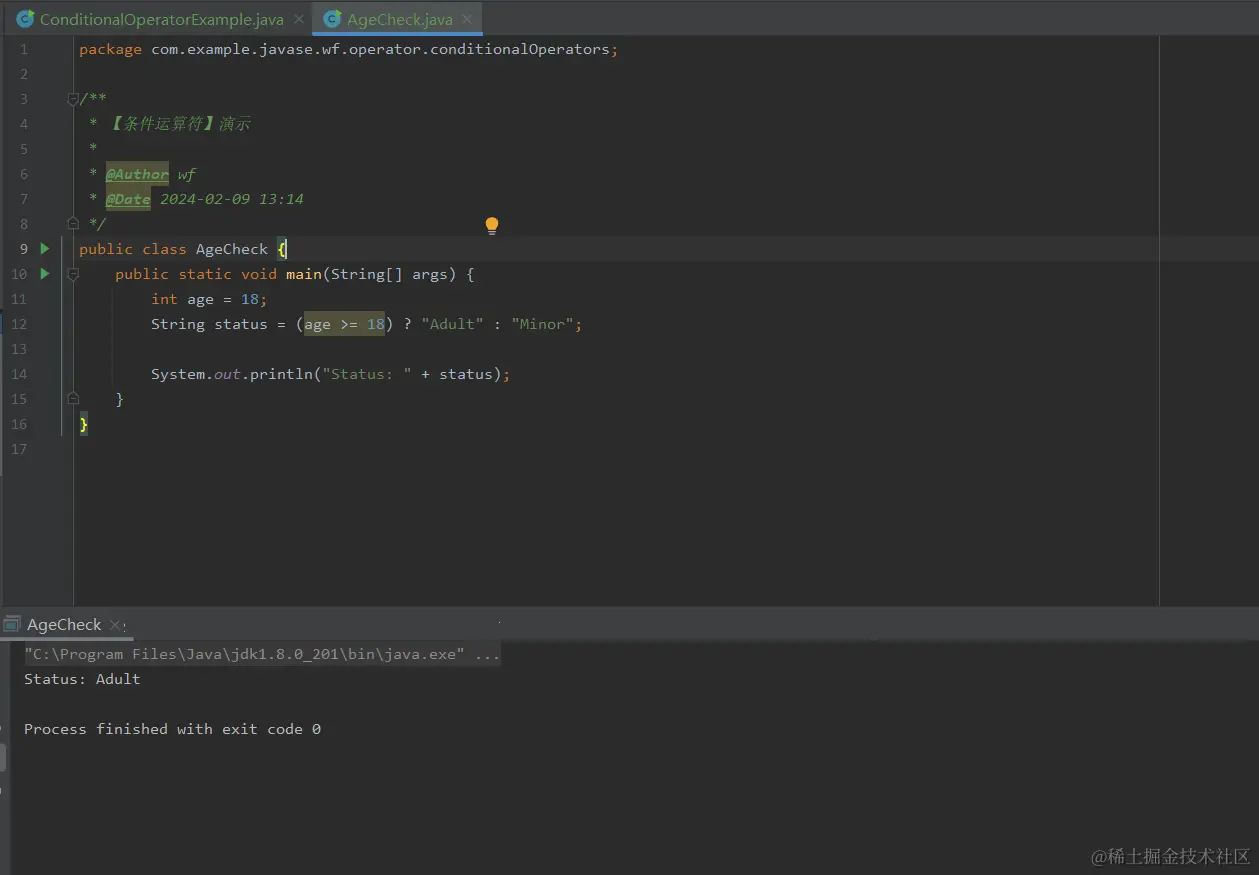Click the date value 2024-02-09 13:14

pyautogui.click(x=232, y=199)
